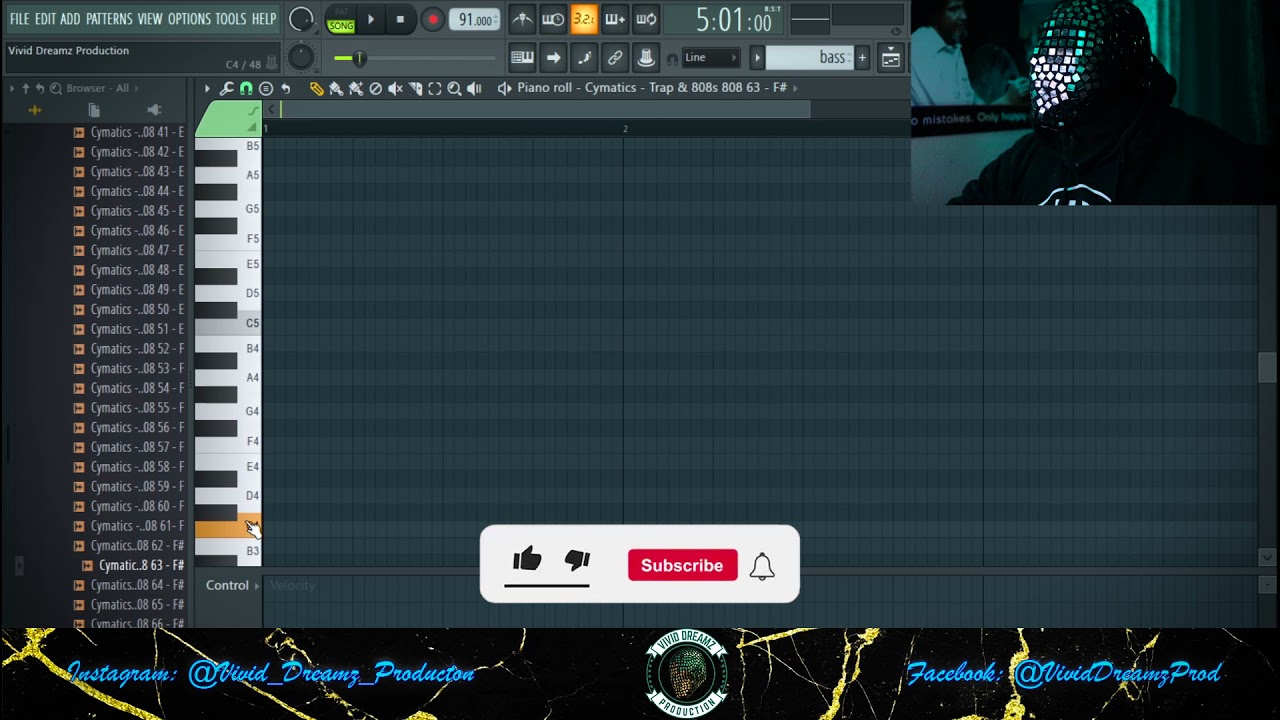The width and height of the screenshot is (1280, 720).
Task: Click the C5 piano key
Action: click(x=228, y=323)
